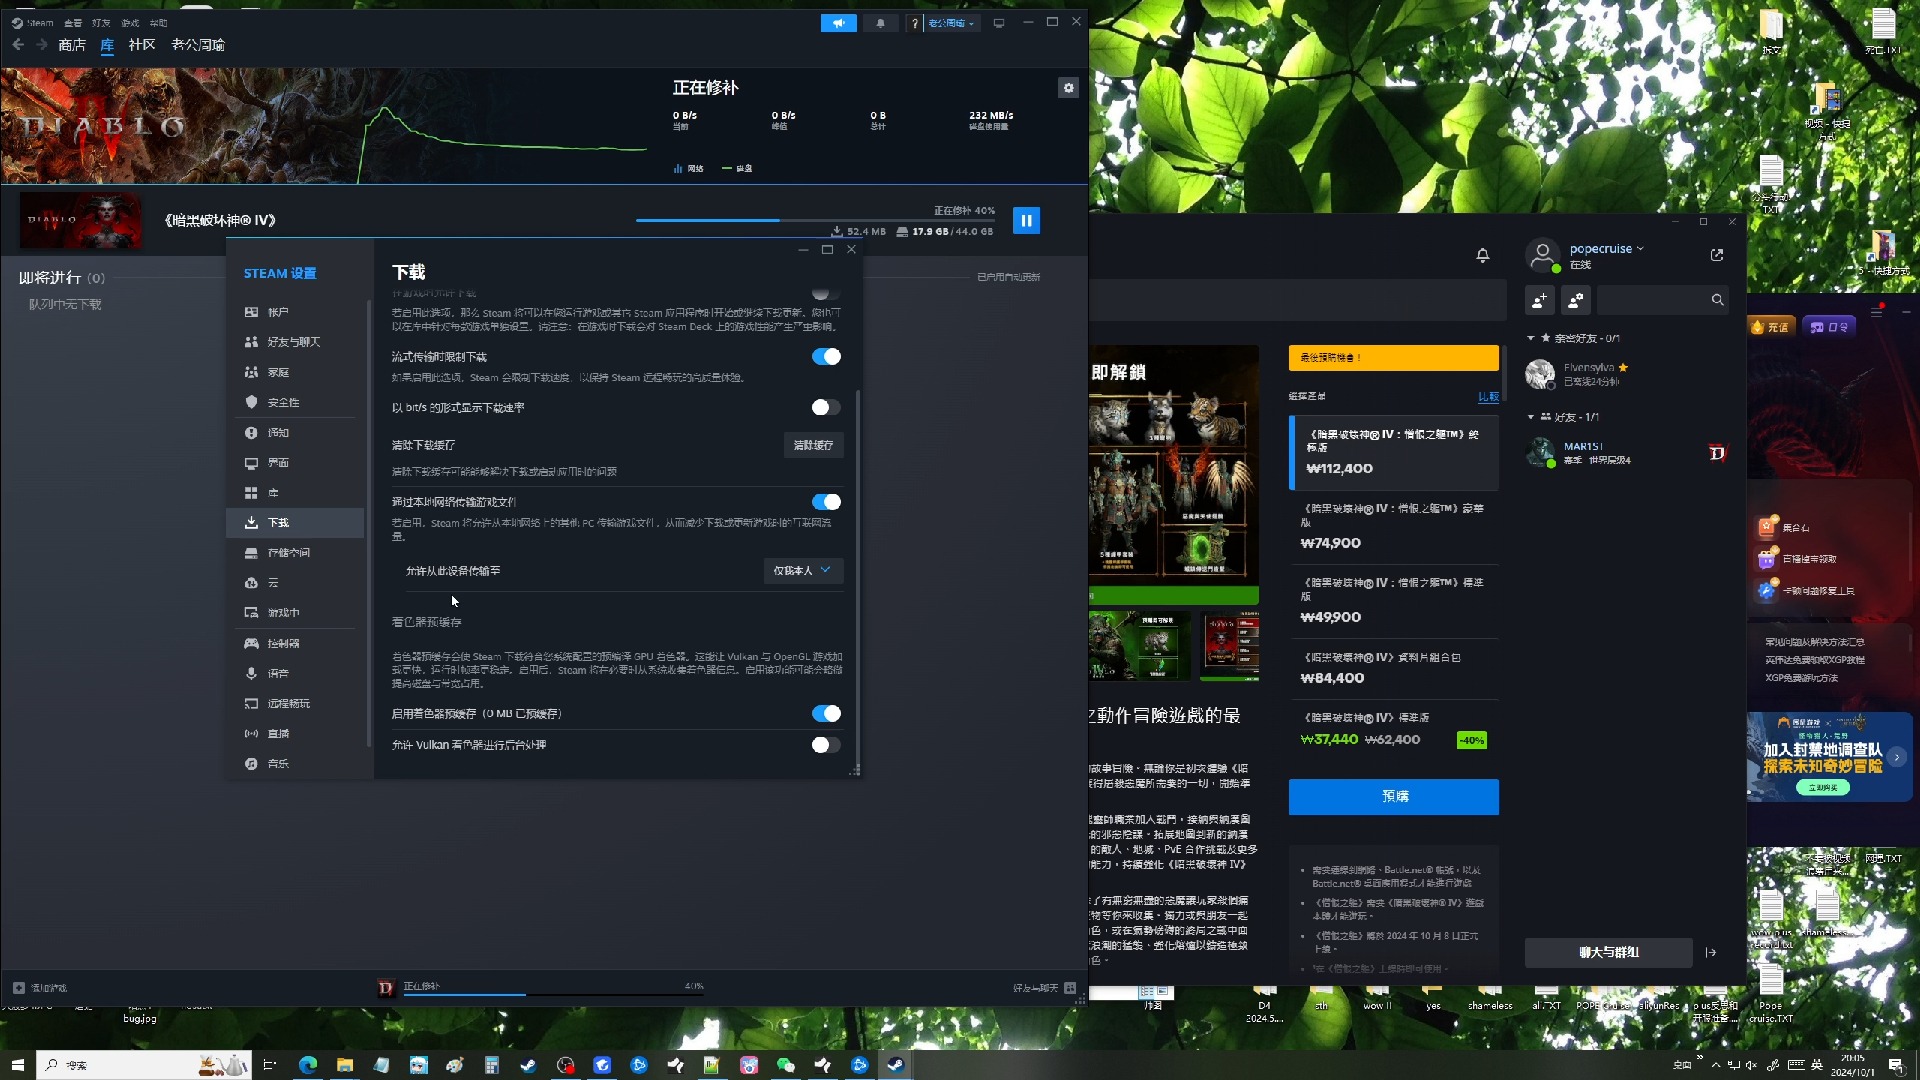The width and height of the screenshot is (1920, 1080).
Task: Toggle 通过本地网络传输游戏文件 switch
Action: (826, 502)
